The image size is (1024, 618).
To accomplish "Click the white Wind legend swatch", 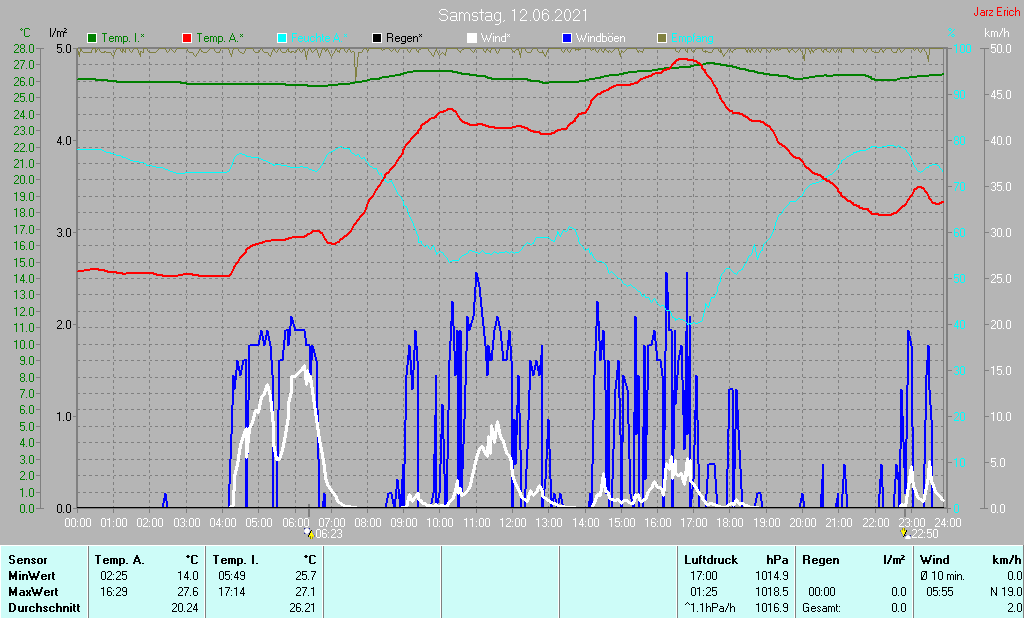I will pos(472,39).
